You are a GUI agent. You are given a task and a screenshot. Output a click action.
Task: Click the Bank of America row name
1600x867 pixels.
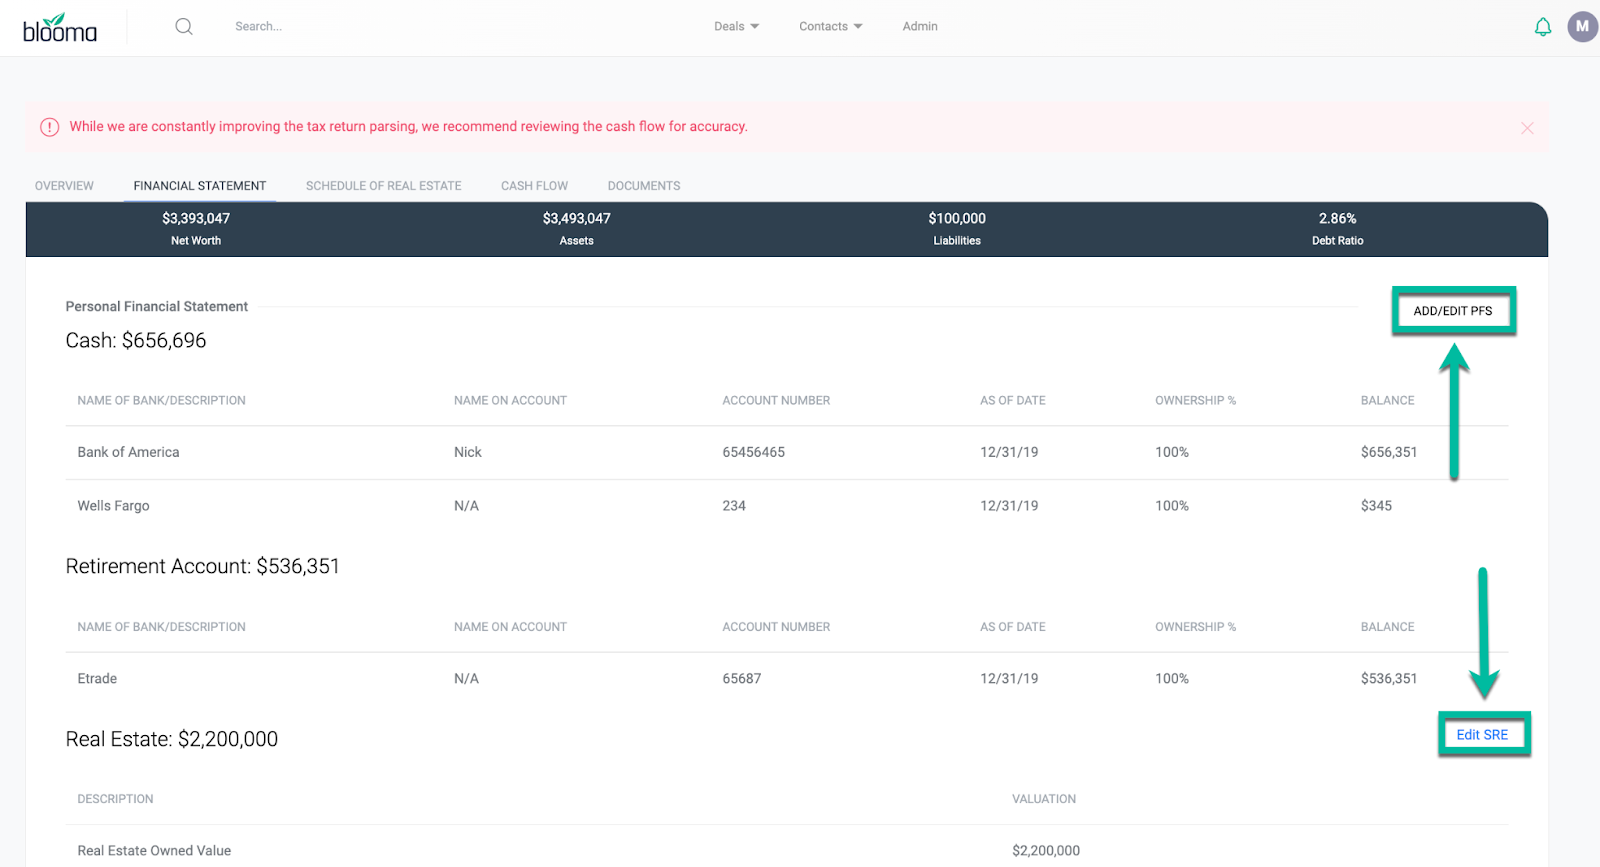click(x=128, y=453)
